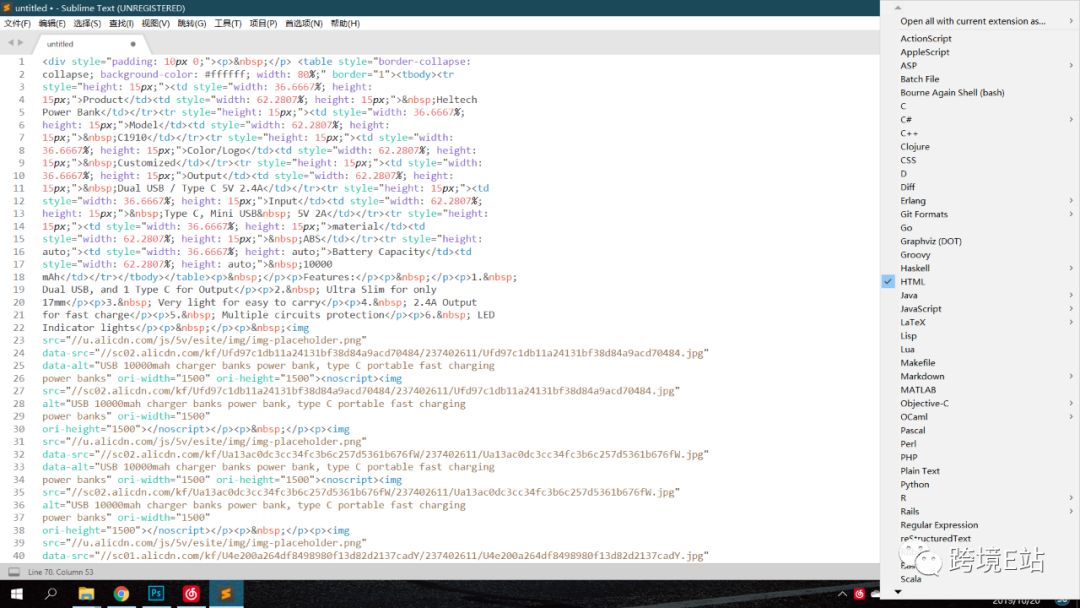Click the red NetEase tray icon
The height and width of the screenshot is (608, 1080).
coord(860,594)
